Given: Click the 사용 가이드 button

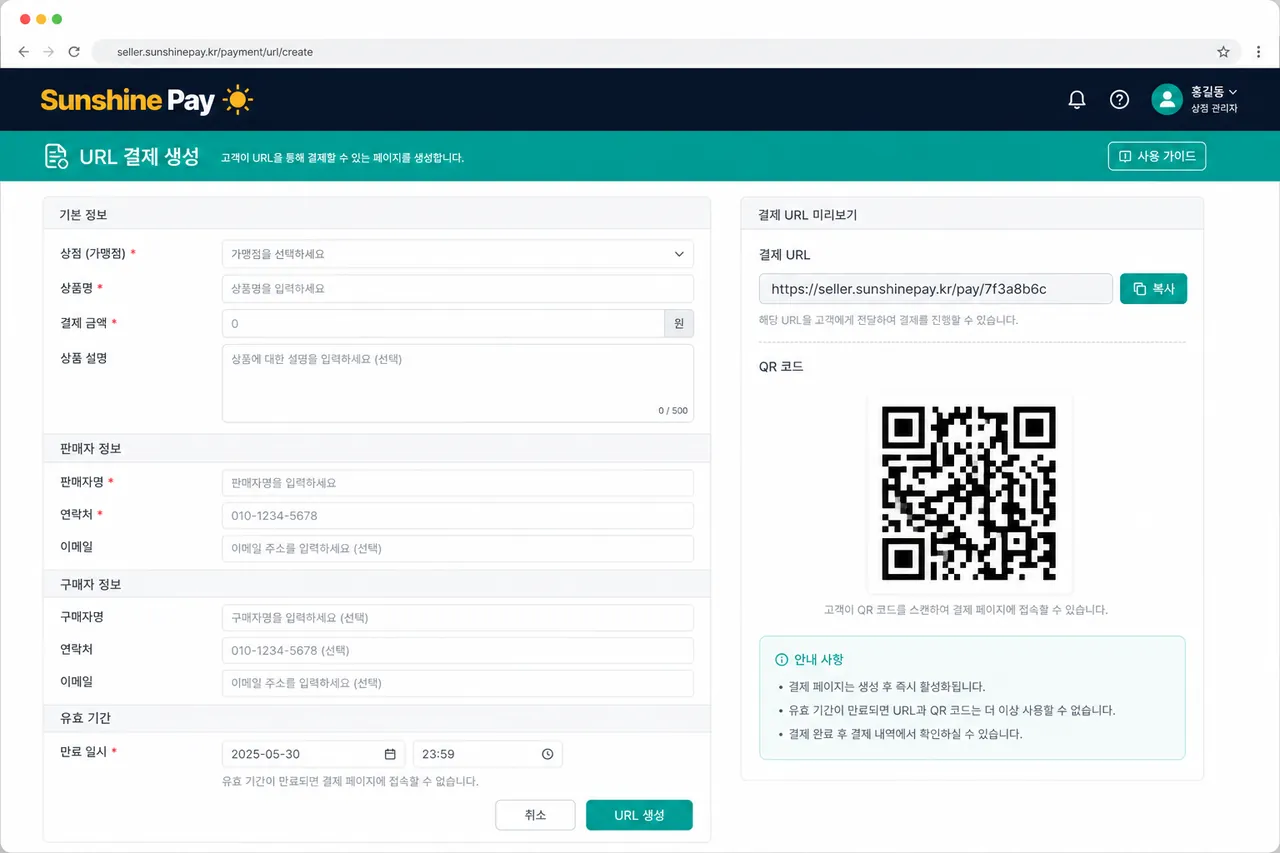Looking at the screenshot, I should 1157,156.
